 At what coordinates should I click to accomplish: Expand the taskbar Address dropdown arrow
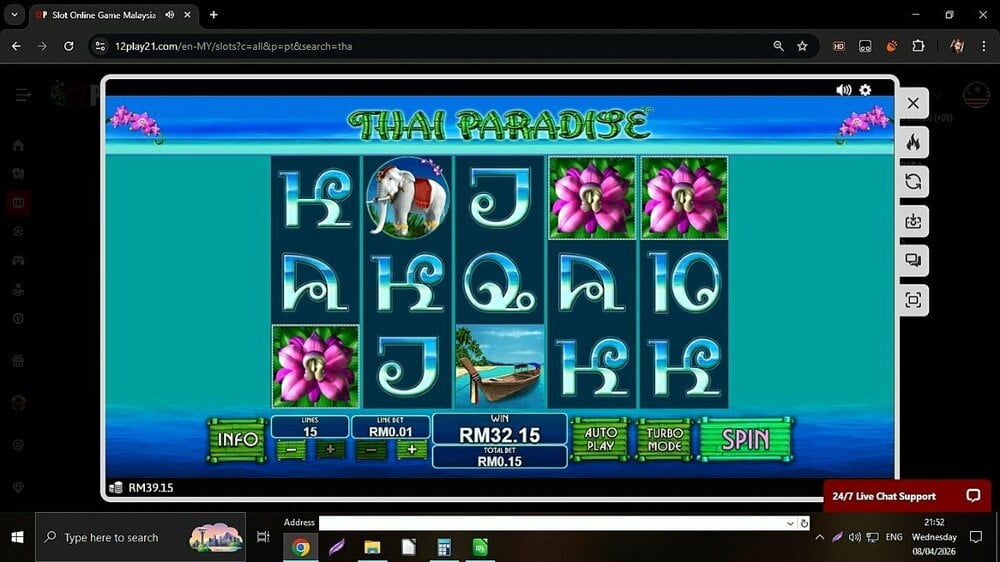point(790,523)
